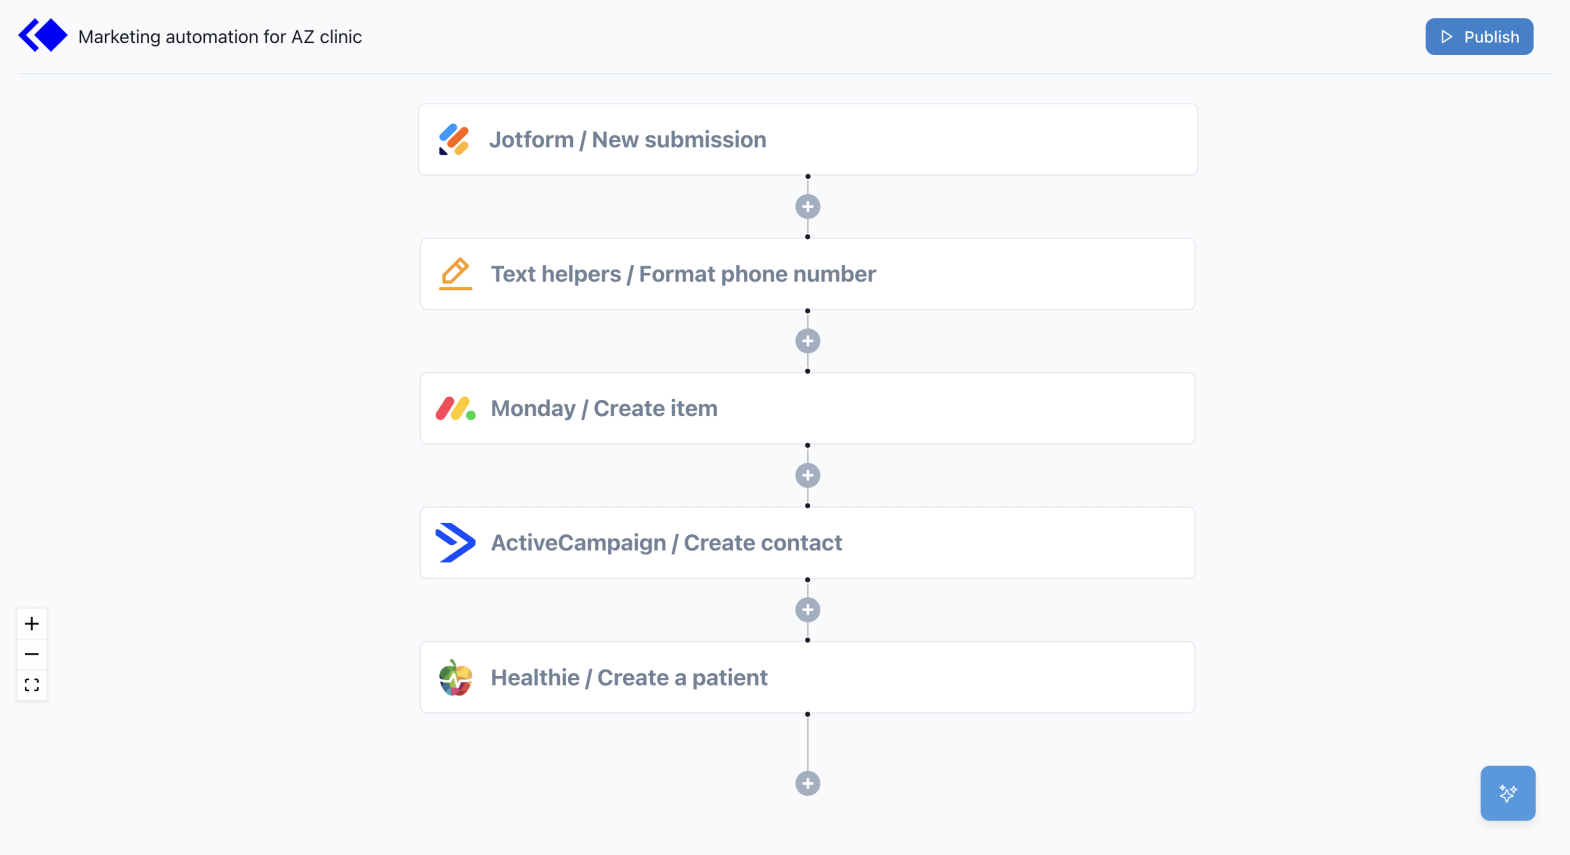Add a step after Healthie / Create a patient
1570x855 pixels.
point(807,783)
